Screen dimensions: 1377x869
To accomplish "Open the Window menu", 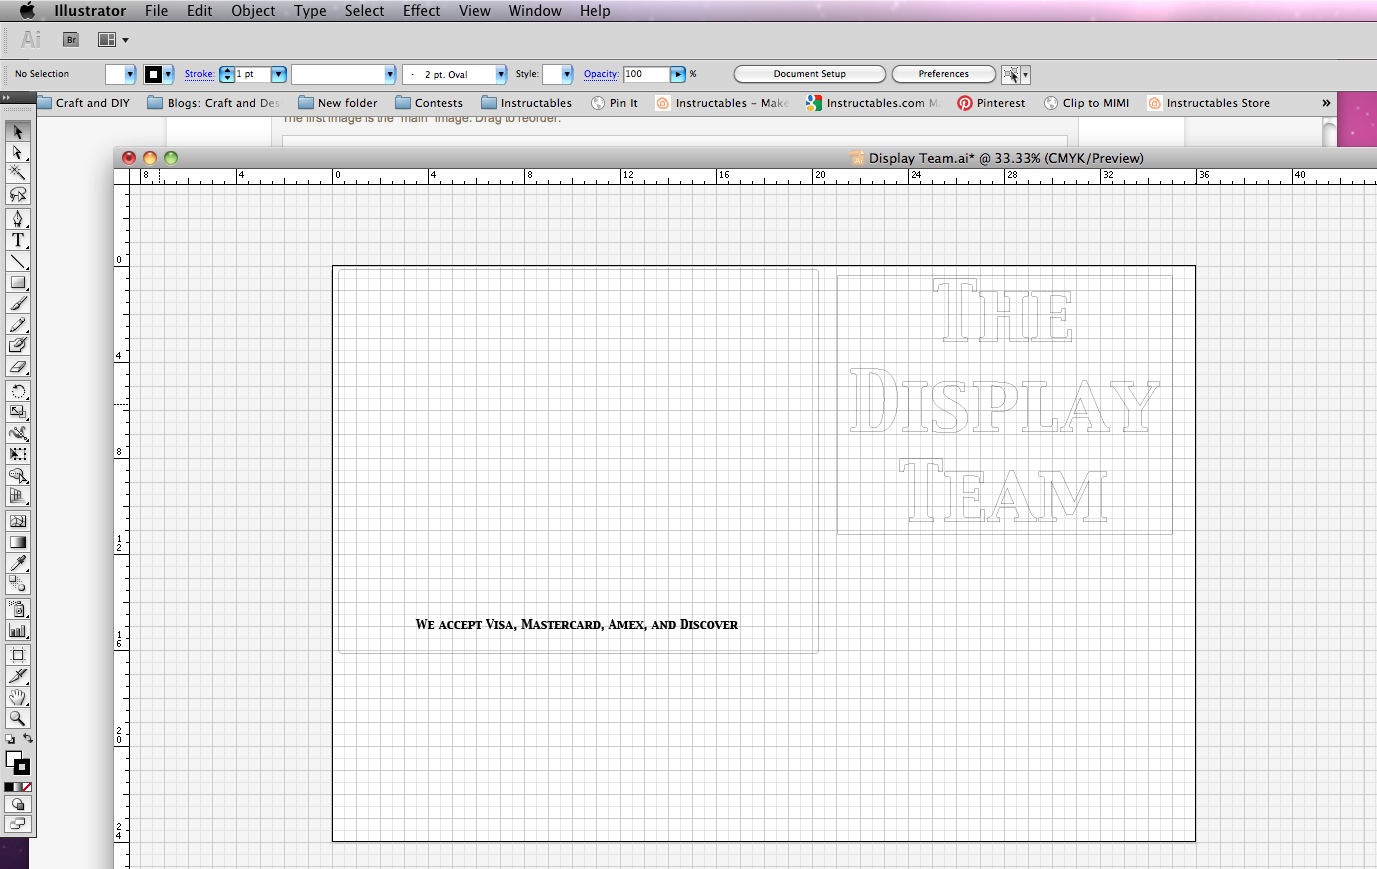I will pyautogui.click(x=535, y=11).
